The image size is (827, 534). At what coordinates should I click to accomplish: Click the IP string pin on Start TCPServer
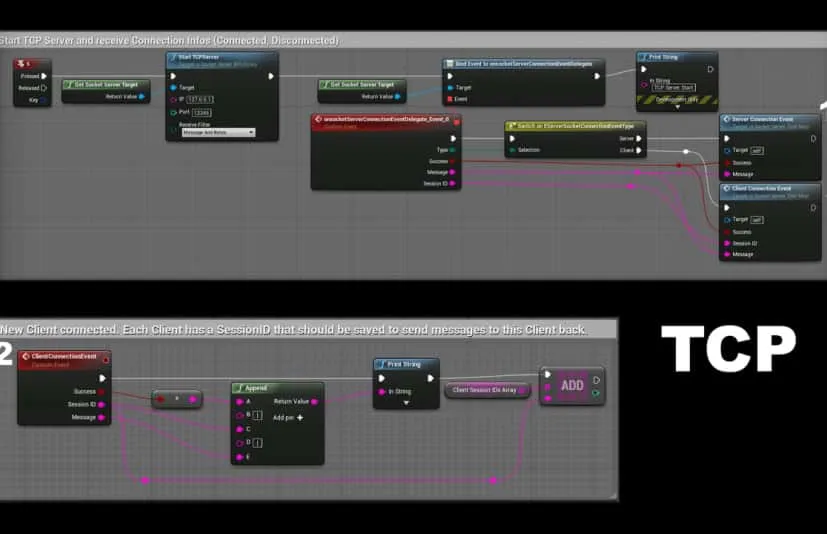point(173,99)
